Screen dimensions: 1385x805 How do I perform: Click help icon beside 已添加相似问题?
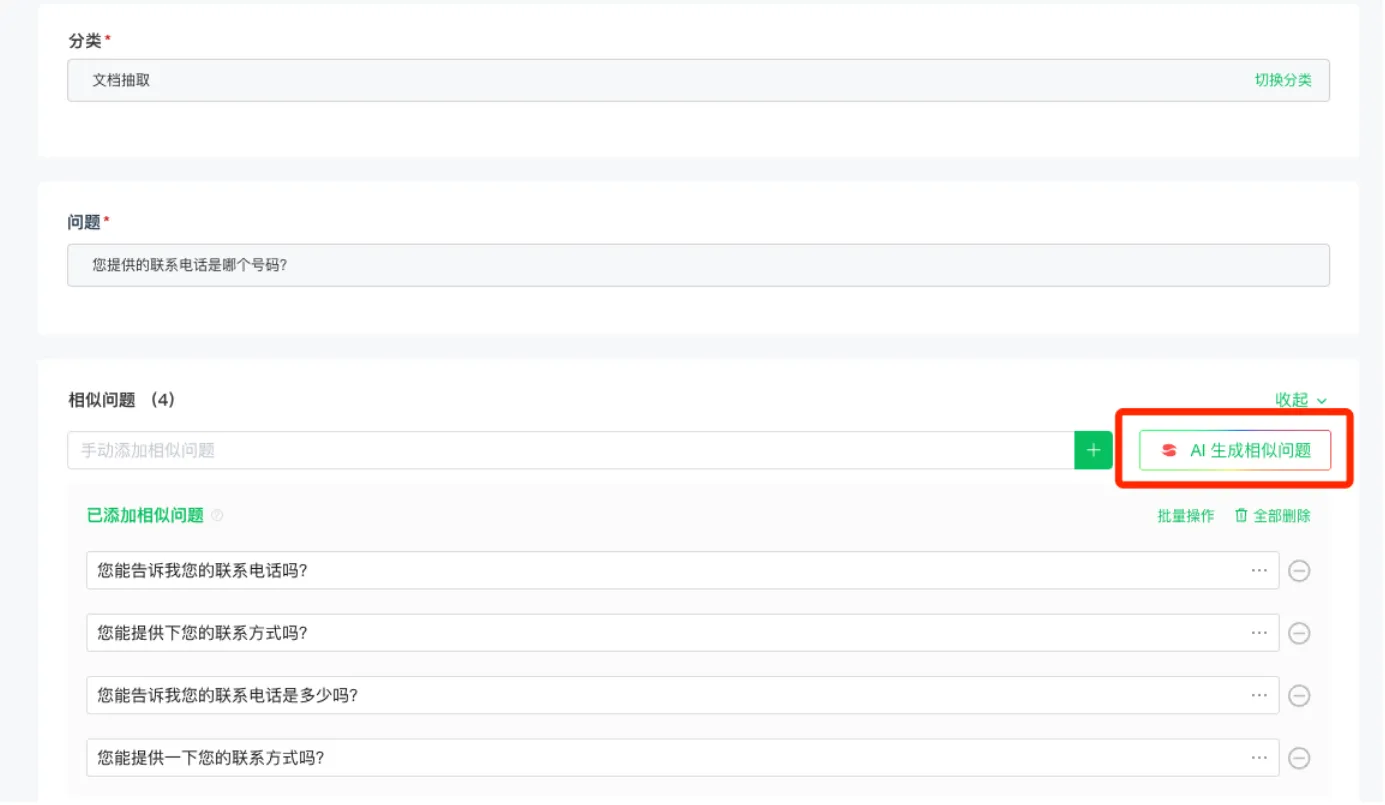217,516
